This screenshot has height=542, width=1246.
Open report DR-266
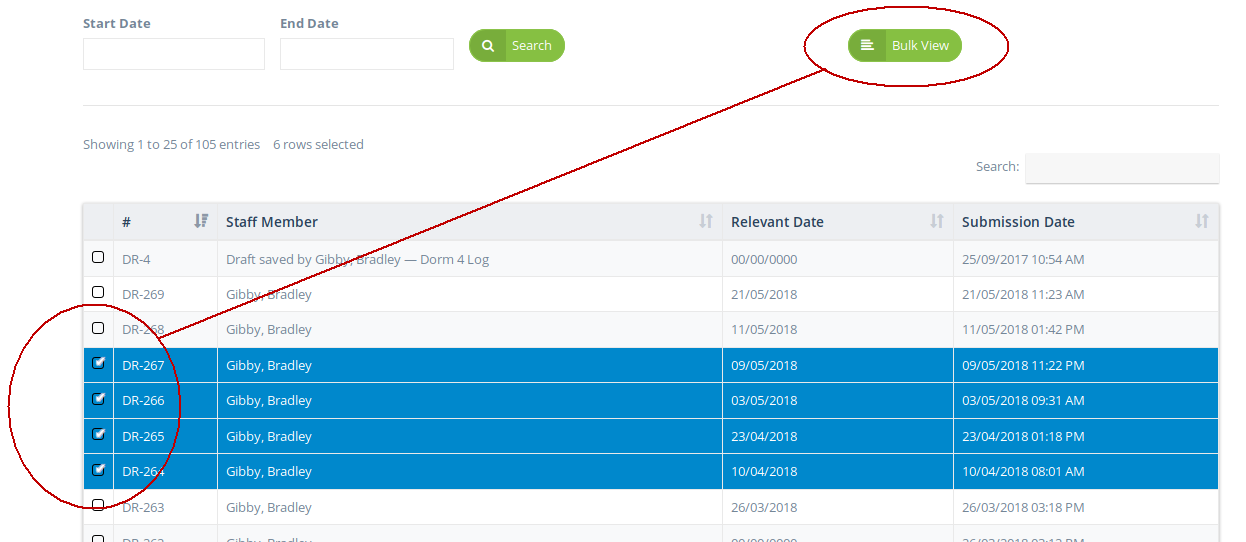coord(143,401)
